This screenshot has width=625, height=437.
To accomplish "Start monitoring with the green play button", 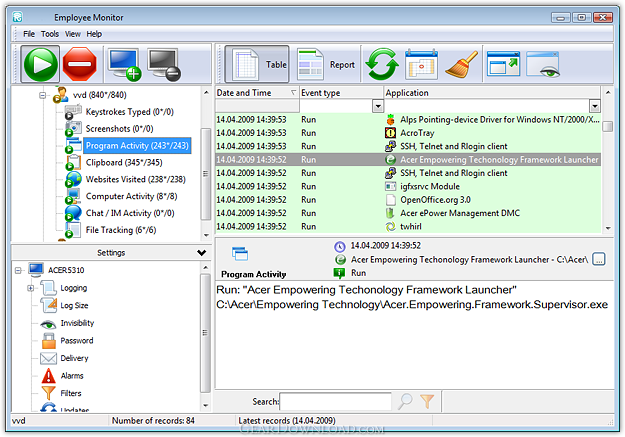I will tap(40, 64).
